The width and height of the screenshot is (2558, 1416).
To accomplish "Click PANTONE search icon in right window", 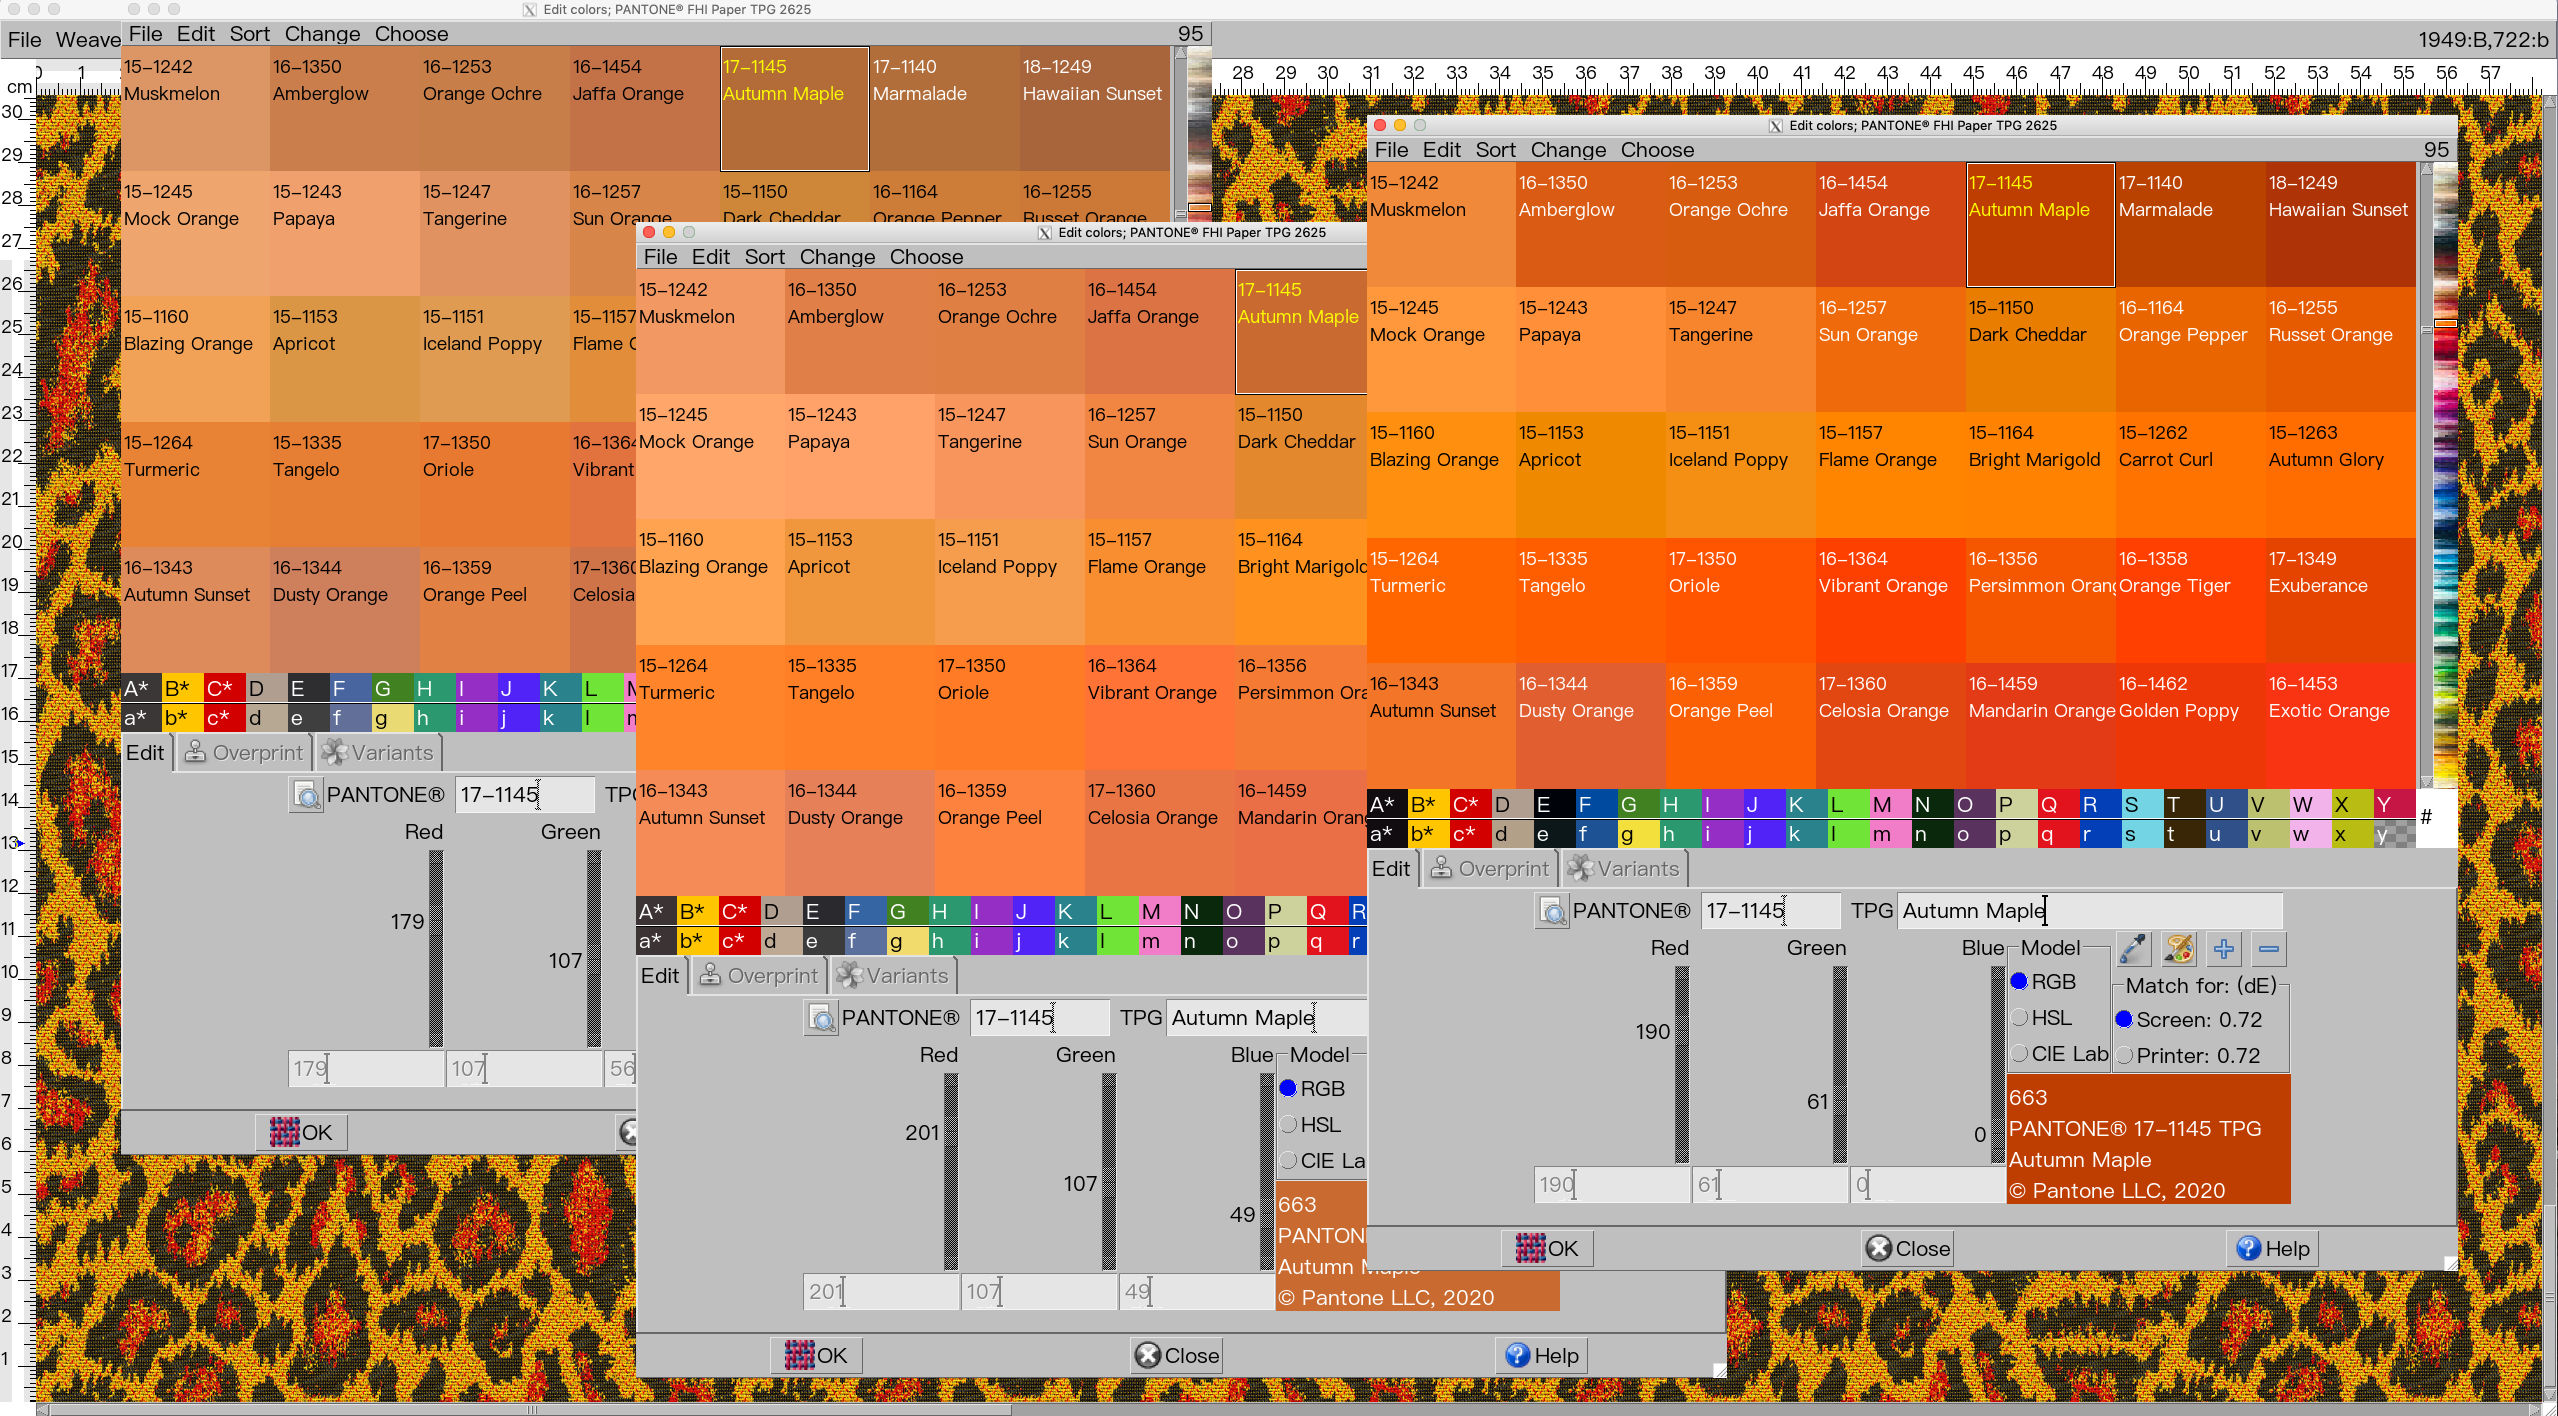I will 1552,911.
